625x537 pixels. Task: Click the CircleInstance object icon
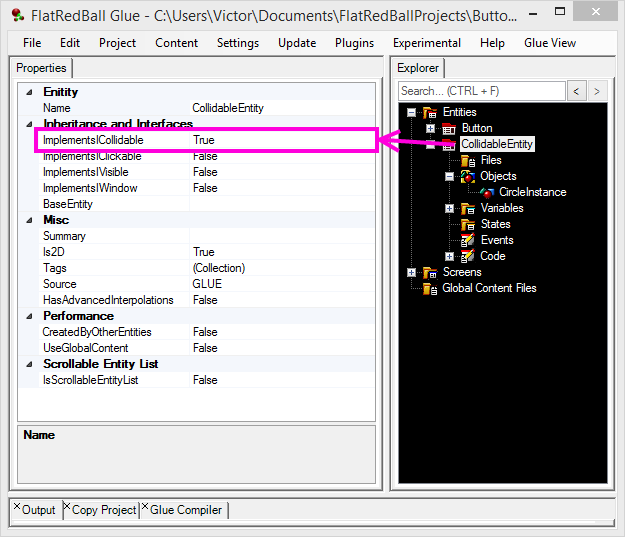coord(487,192)
